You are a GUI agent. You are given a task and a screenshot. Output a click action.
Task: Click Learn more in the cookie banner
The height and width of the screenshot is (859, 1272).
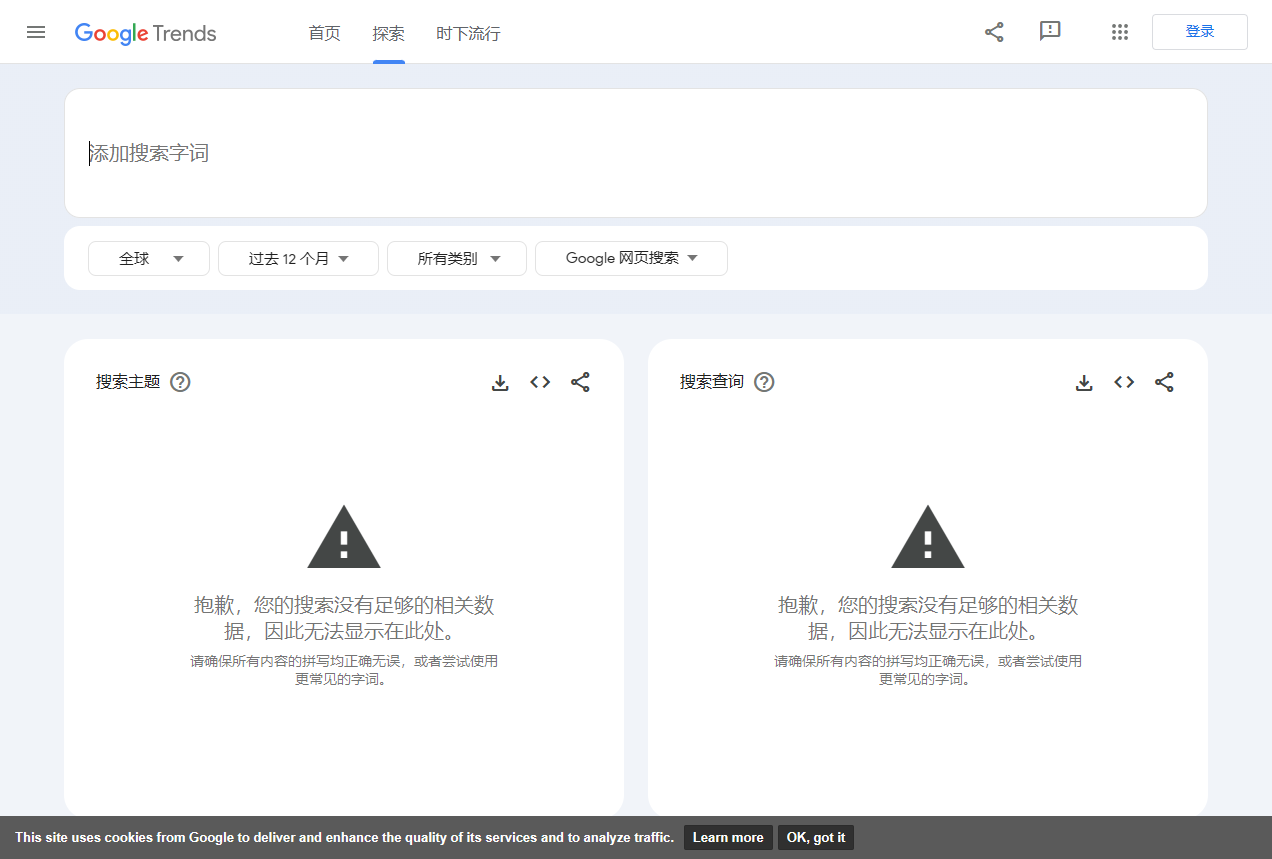click(728, 837)
